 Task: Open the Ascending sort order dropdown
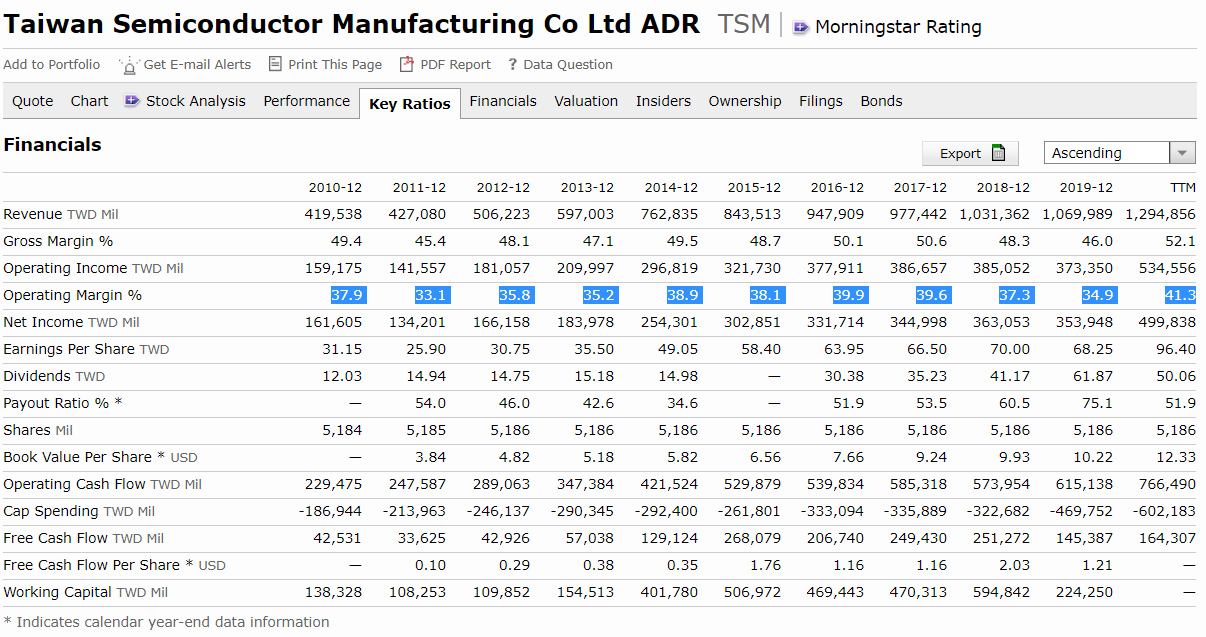point(1106,153)
